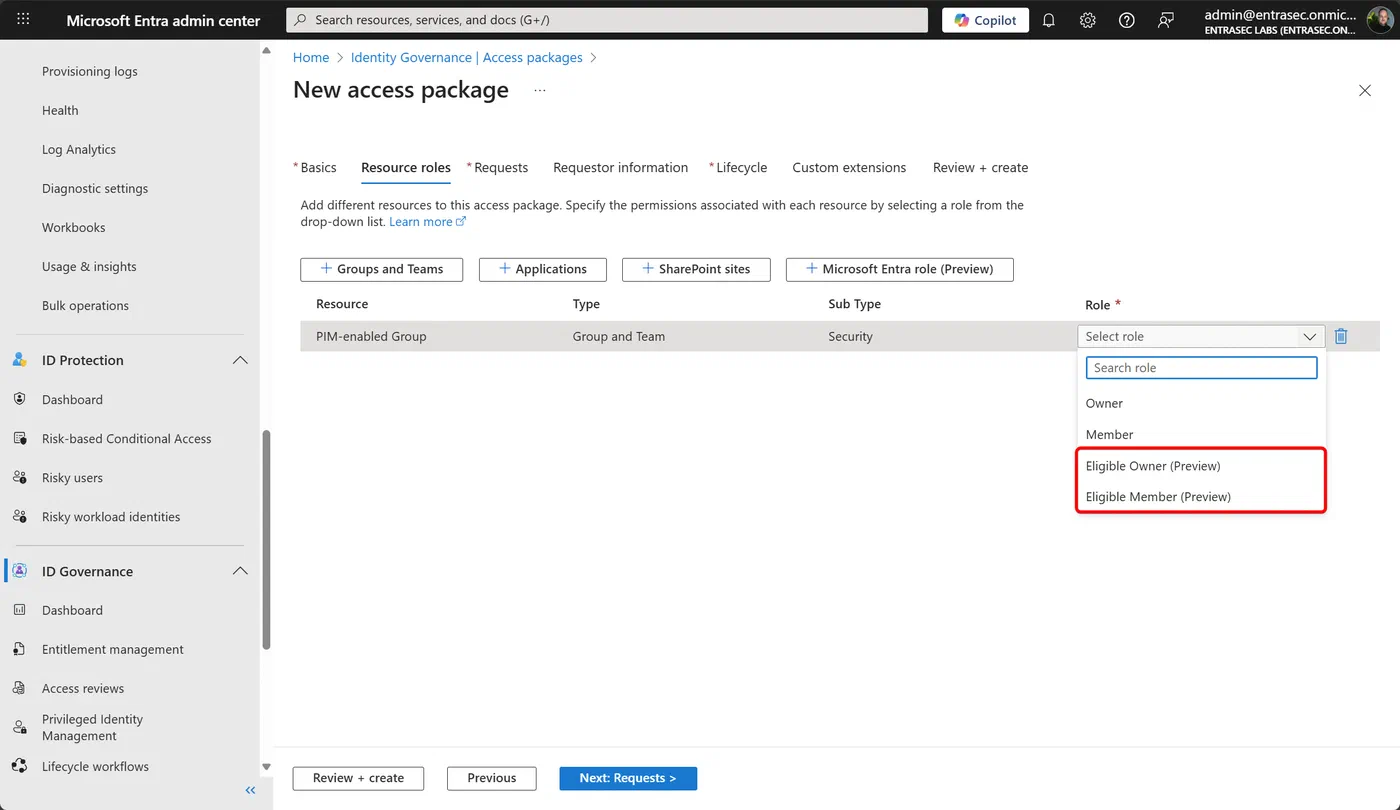Click the Entitlement management icon

(20, 649)
